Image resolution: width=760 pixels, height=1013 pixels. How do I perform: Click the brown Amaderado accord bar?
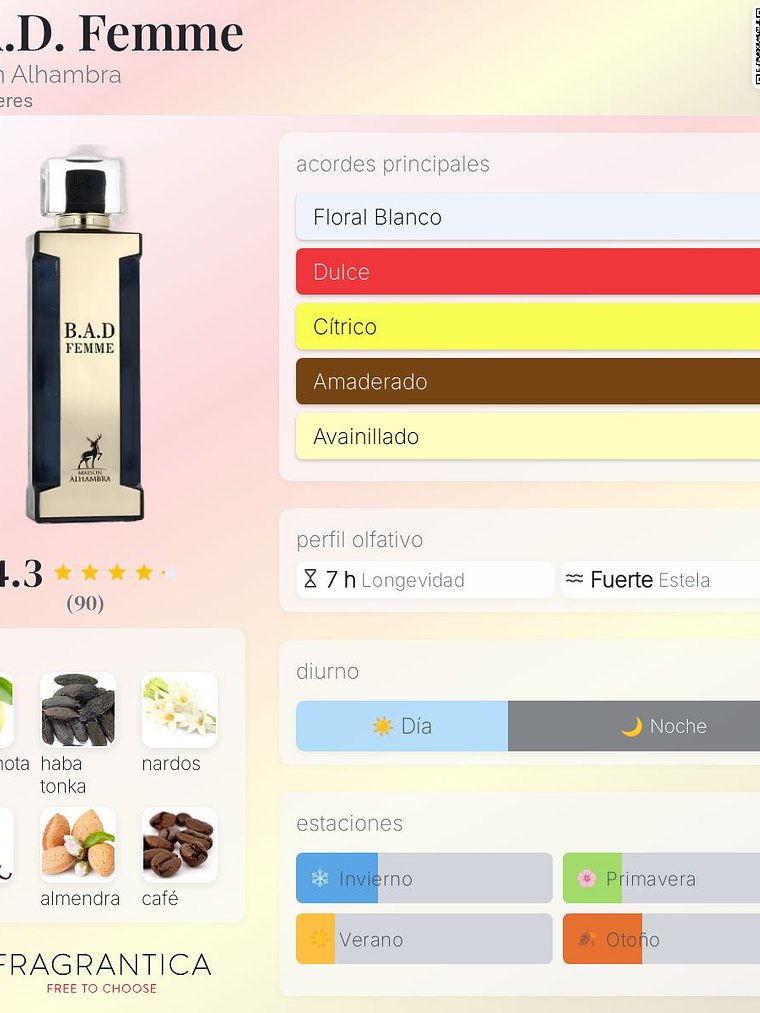[528, 382]
